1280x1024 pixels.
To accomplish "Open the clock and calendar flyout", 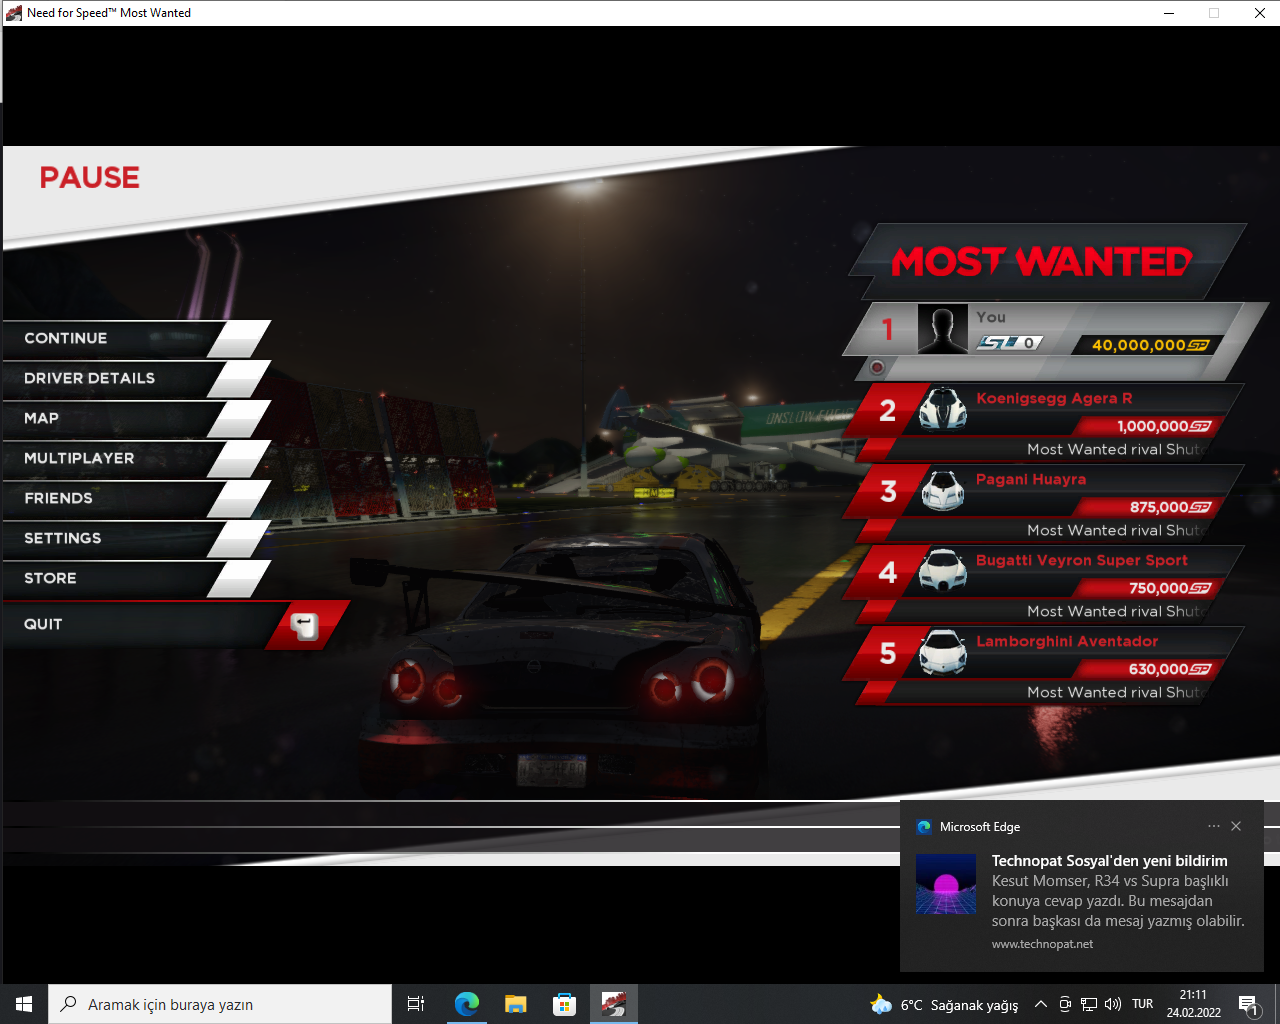I will [1194, 1004].
